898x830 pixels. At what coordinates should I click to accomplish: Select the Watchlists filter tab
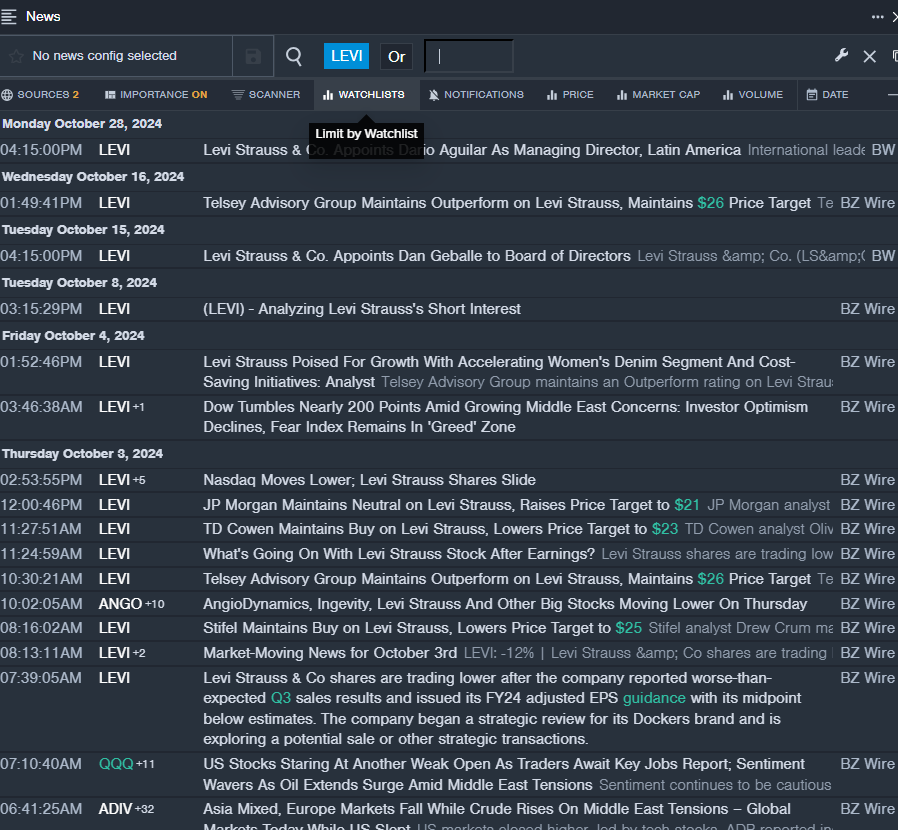point(364,95)
